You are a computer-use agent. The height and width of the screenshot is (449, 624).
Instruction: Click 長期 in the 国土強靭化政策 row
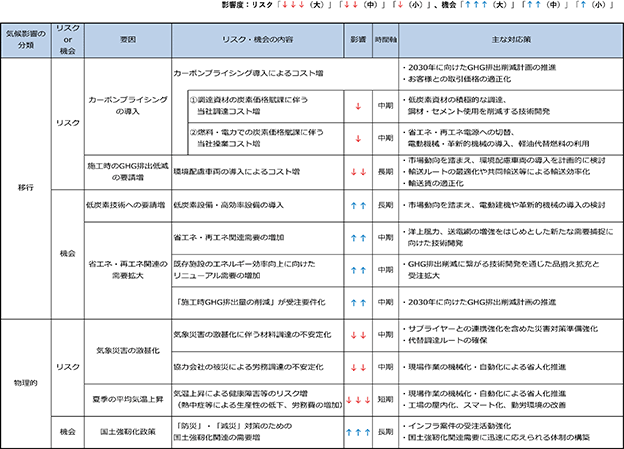click(x=386, y=432)
